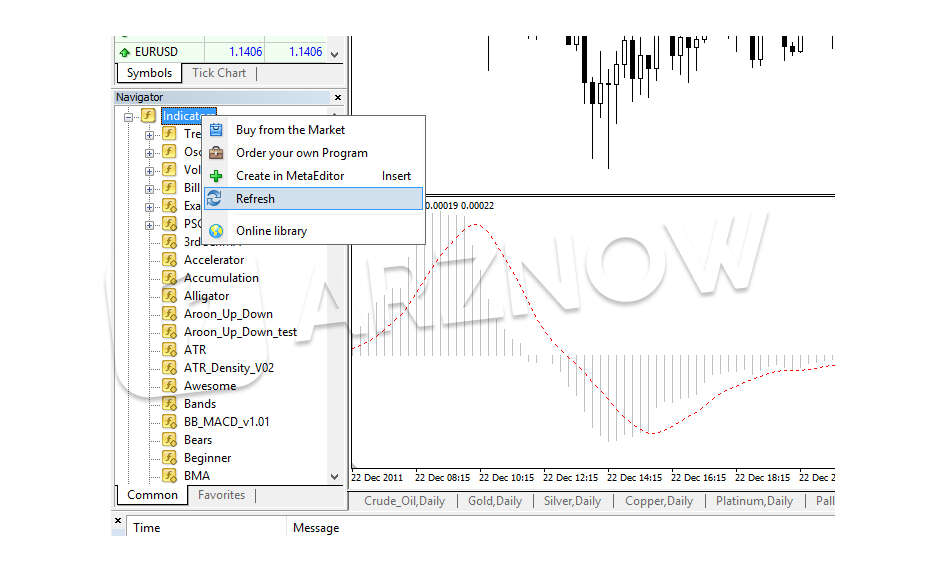This screenshot has height=572, width=944.
Task: Select the Aroon_Up_Down_test indicator name
Action: click(240, 332)
